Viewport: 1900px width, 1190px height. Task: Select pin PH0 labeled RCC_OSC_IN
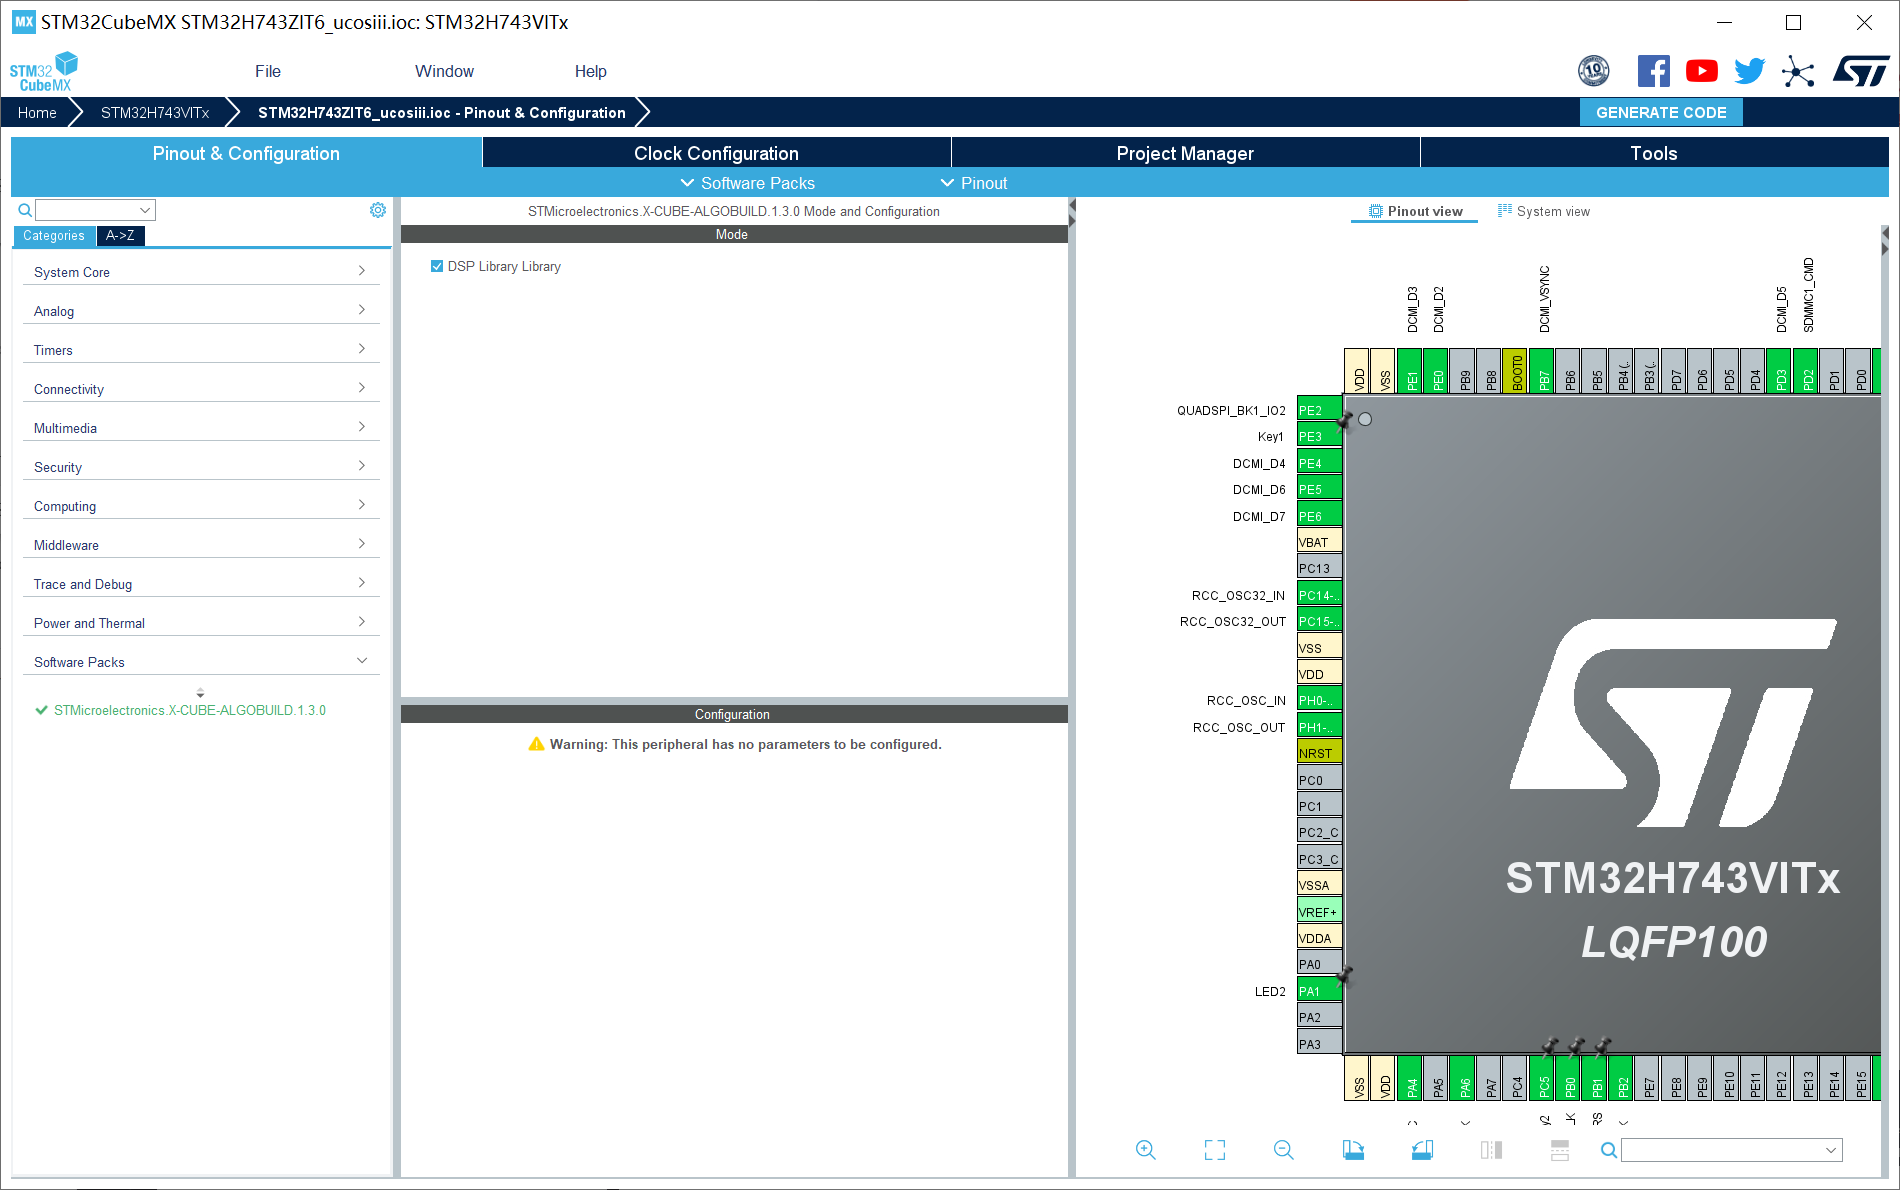[x=1319, y=700]
